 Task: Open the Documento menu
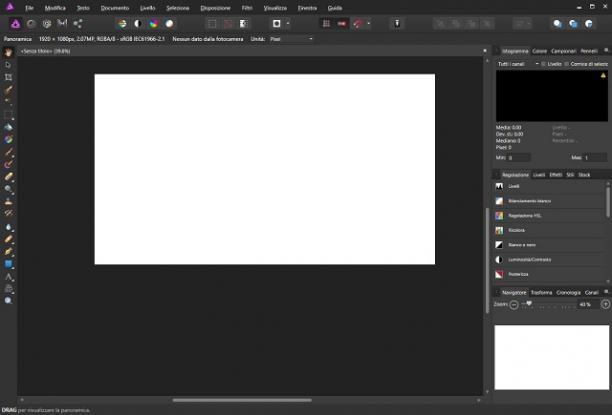pos(115,8)
